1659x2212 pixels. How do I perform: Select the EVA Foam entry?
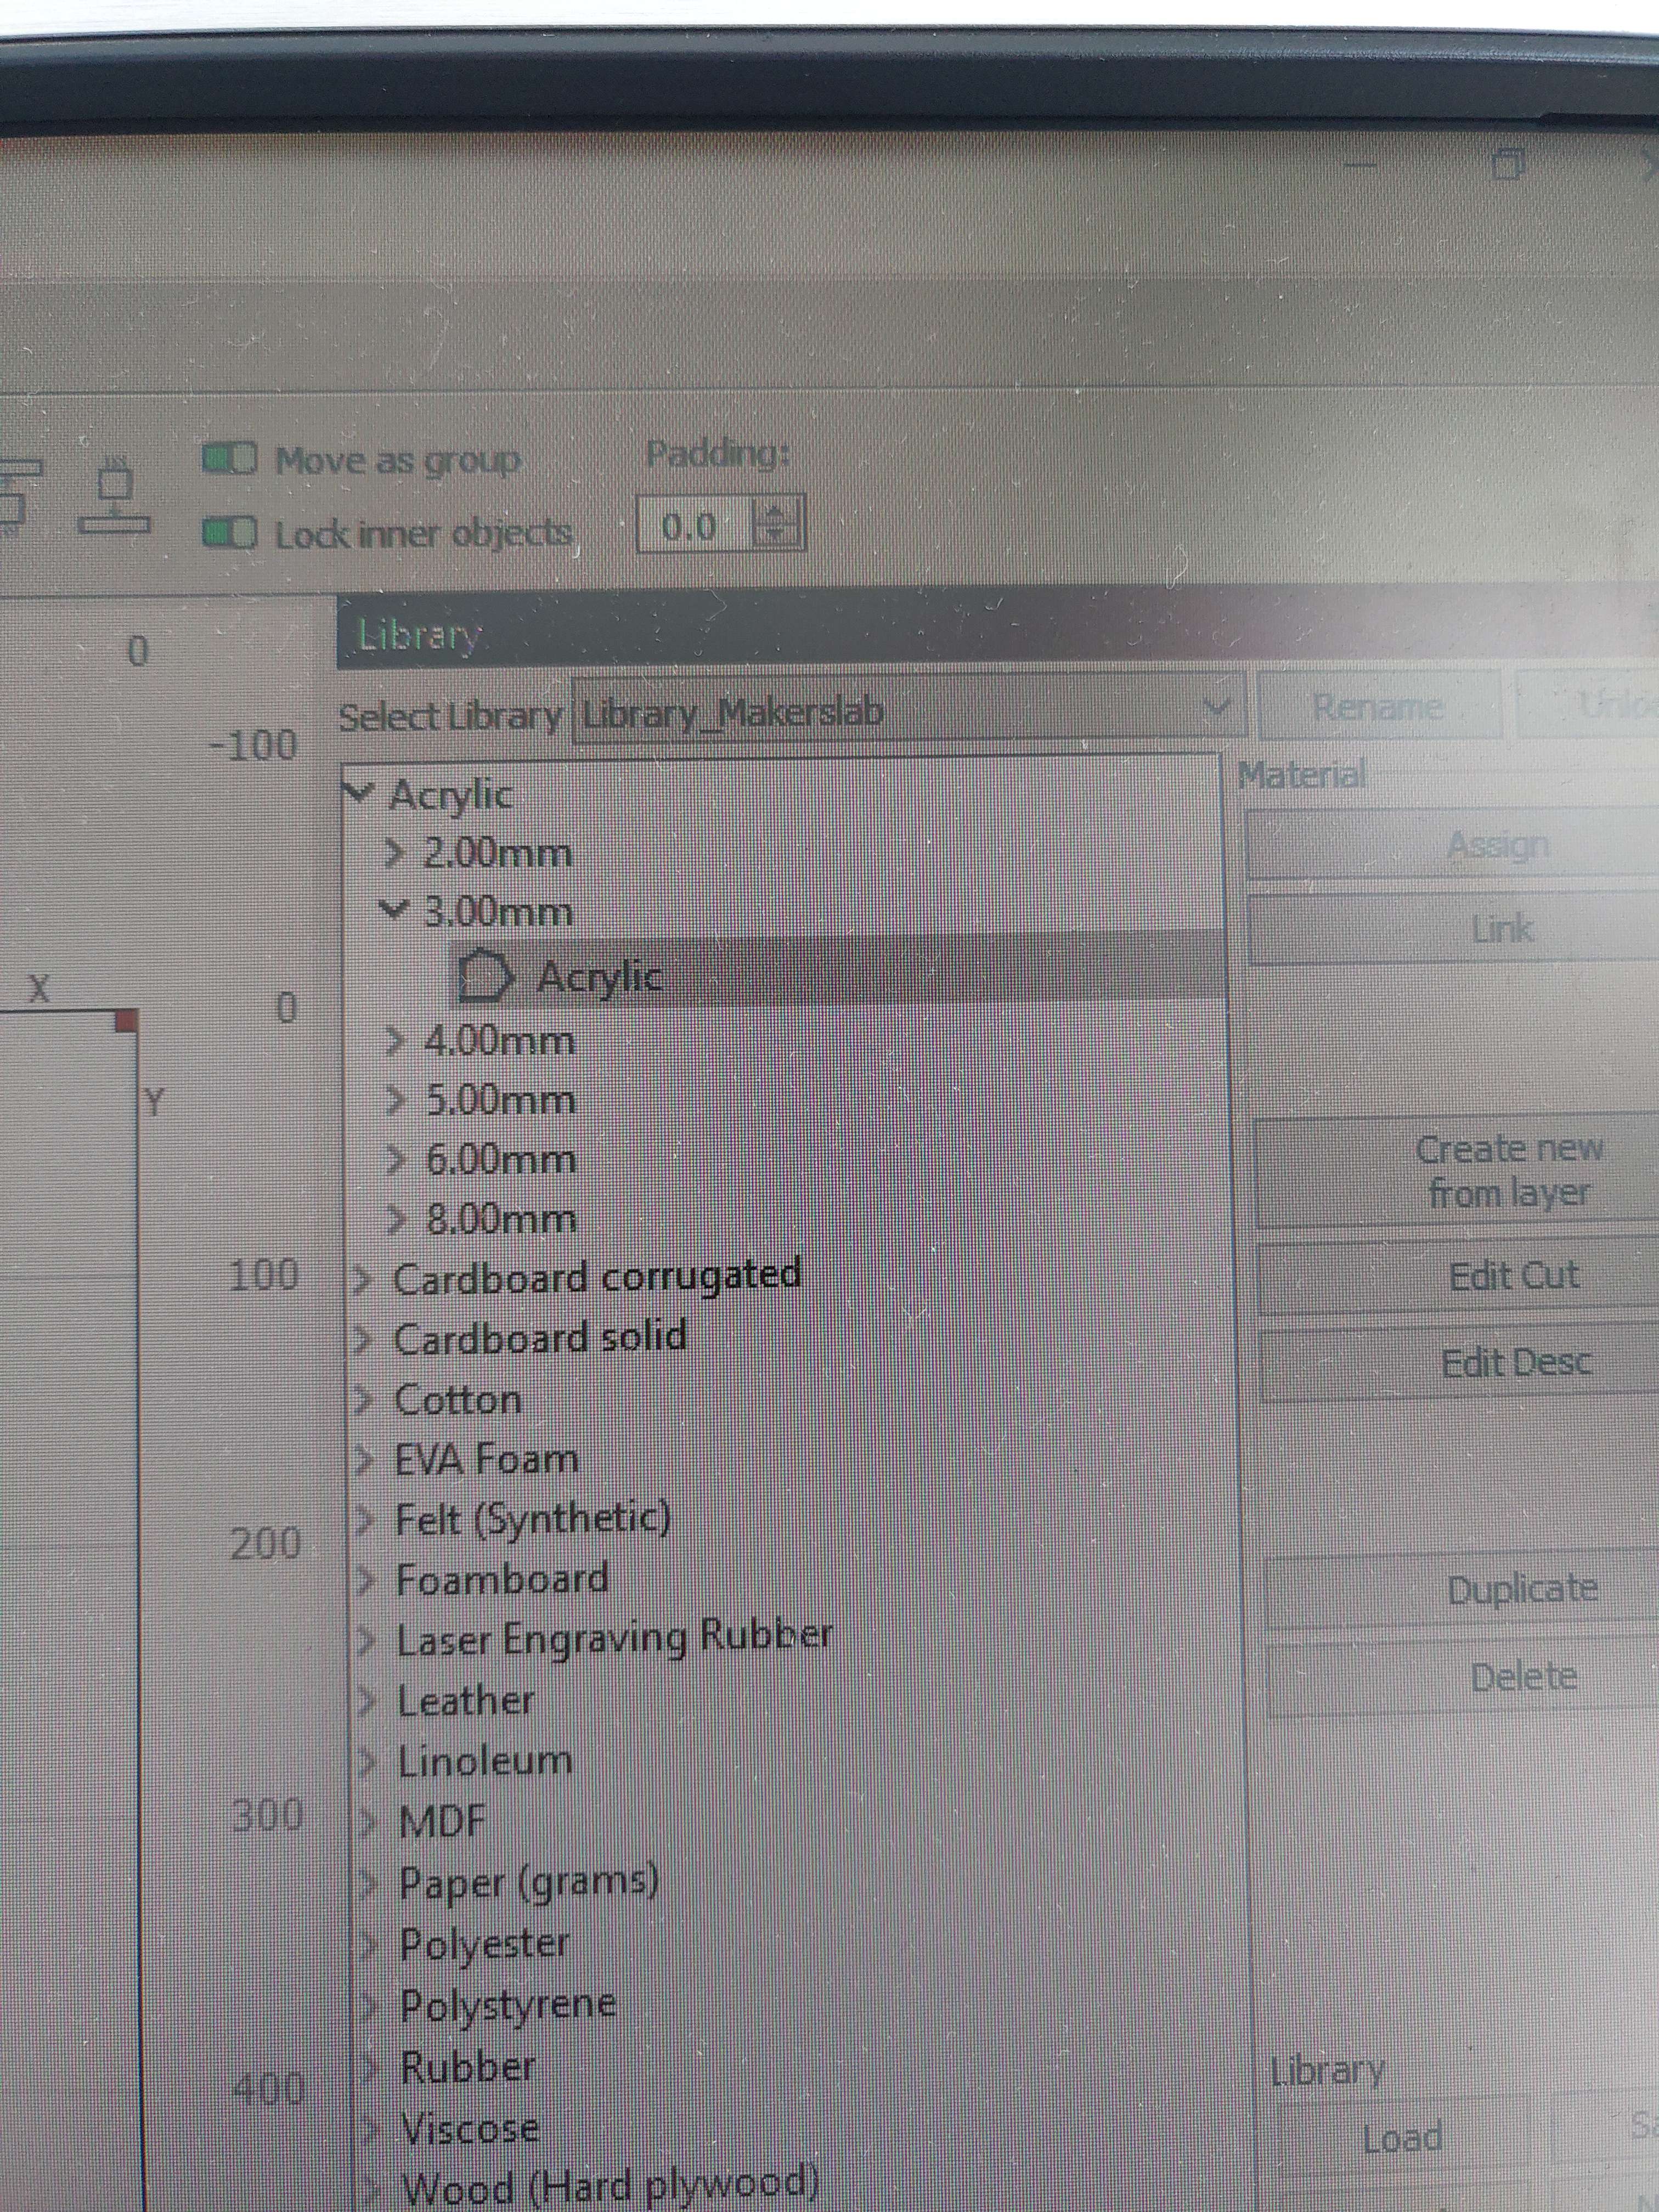click(x=486, y=1460)
